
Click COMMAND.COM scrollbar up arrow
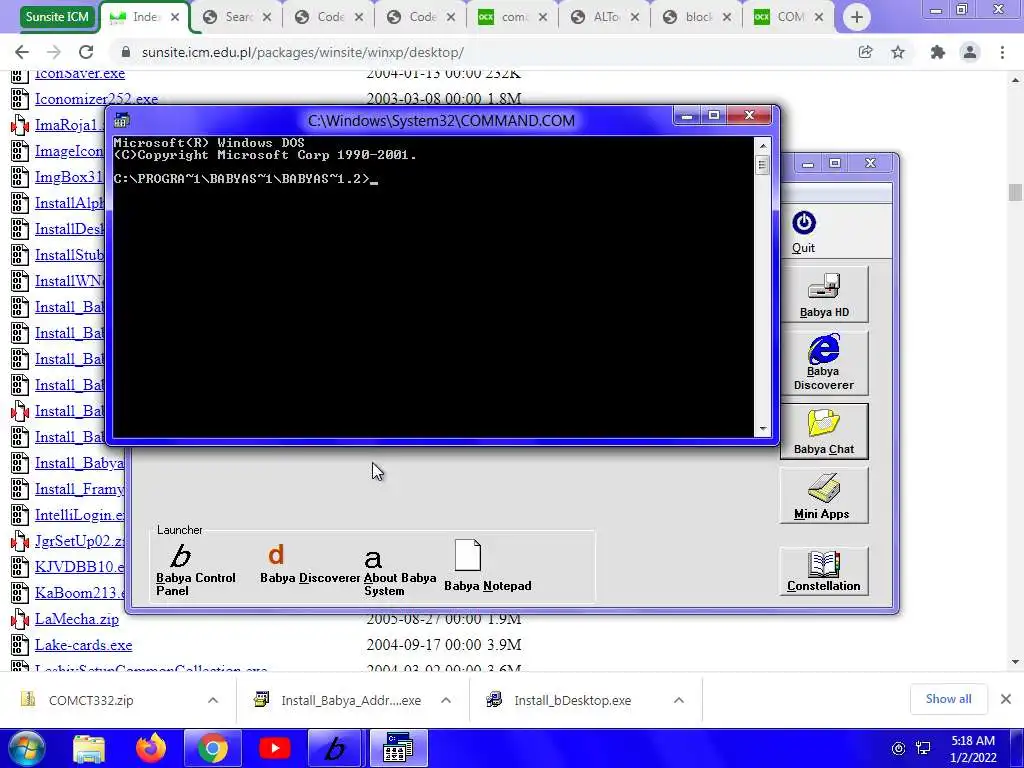[x=762, y=145]
